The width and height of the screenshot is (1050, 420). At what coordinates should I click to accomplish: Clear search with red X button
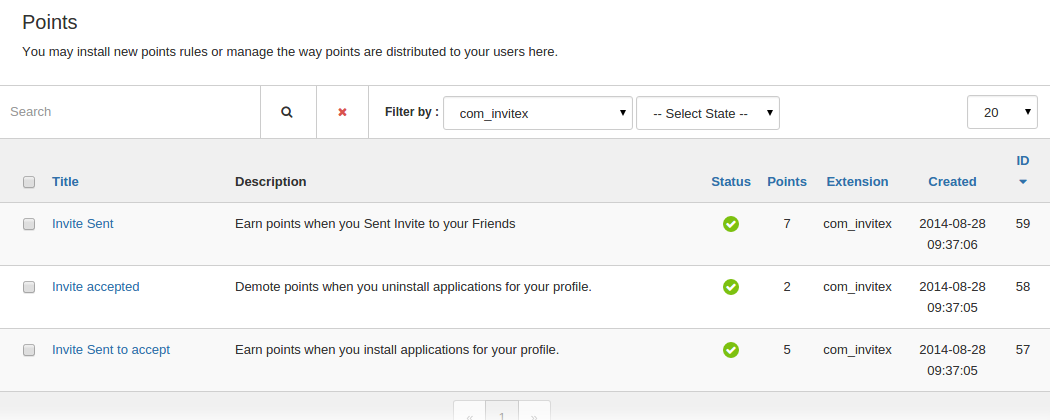pos(342,112)
